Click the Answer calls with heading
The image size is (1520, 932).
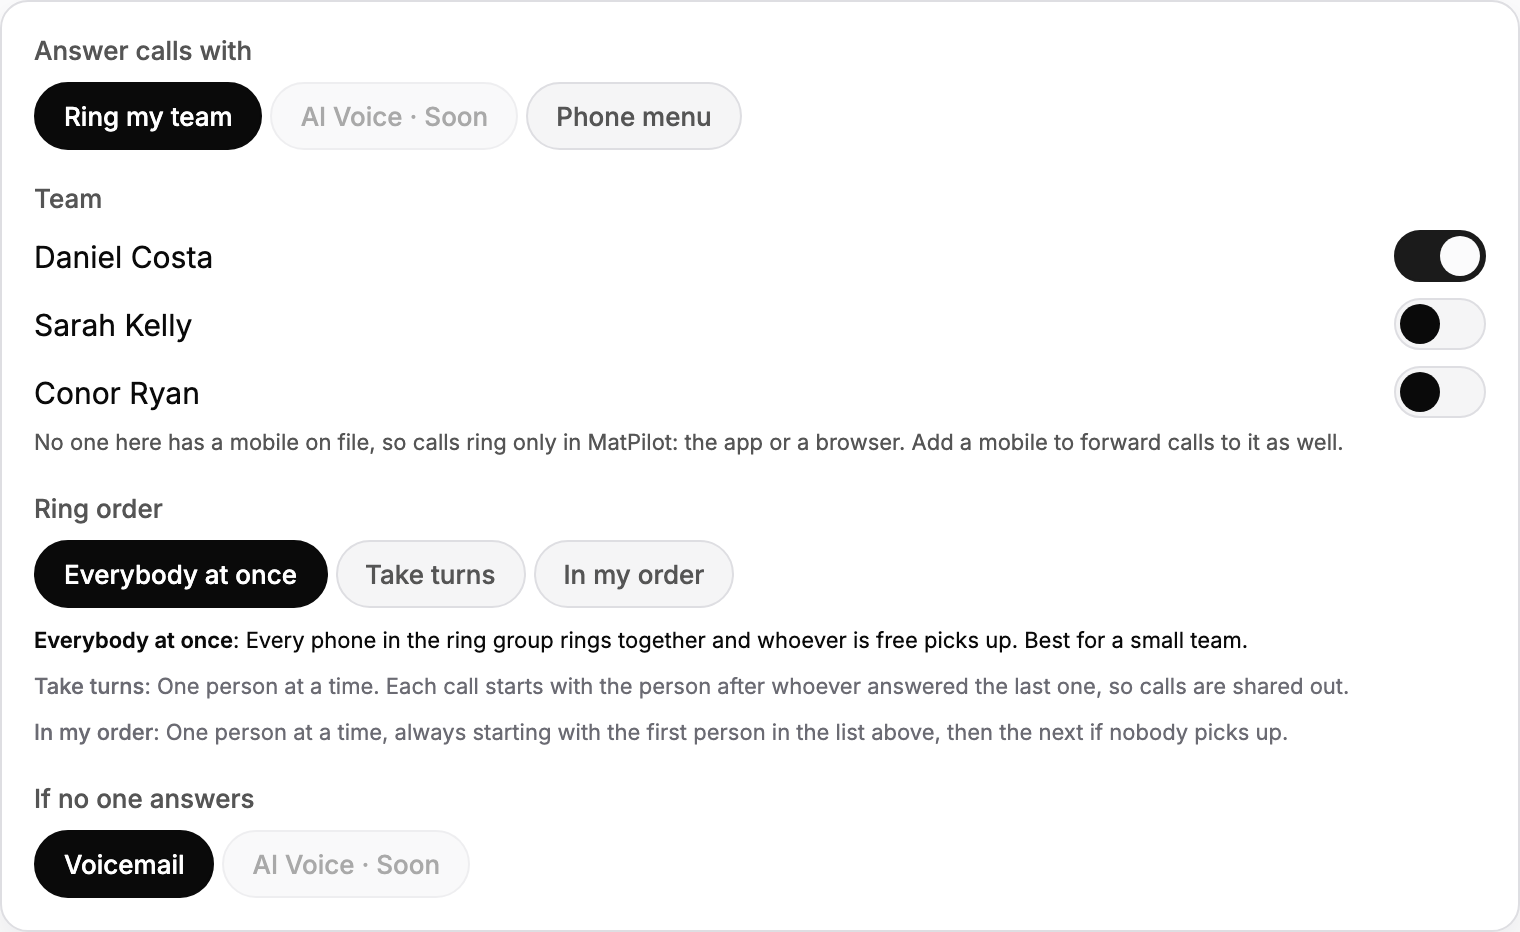[143, 51]
